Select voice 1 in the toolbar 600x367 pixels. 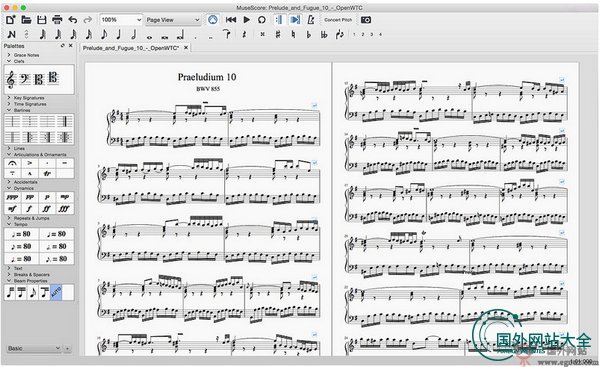click(354, 34)
